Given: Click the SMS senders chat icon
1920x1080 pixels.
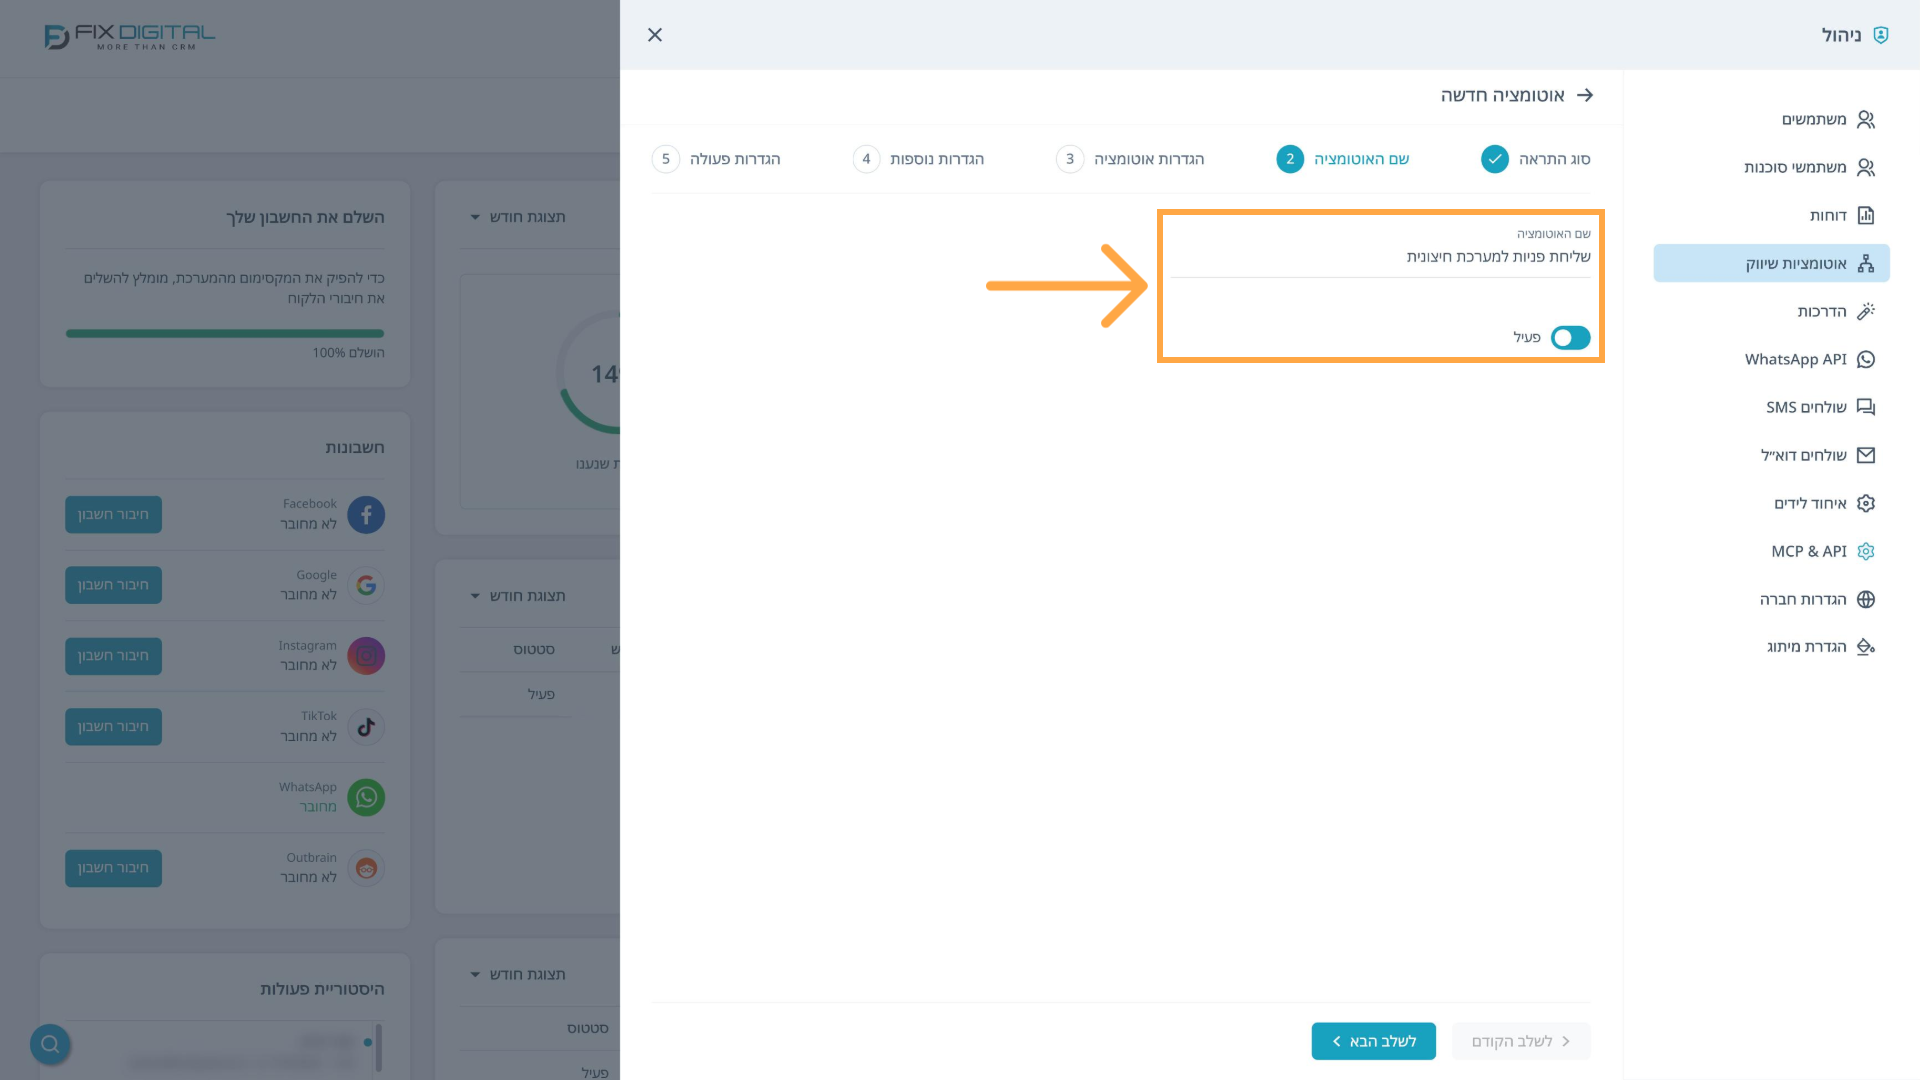Looking at the screenshot, I should pos(1866,408).
